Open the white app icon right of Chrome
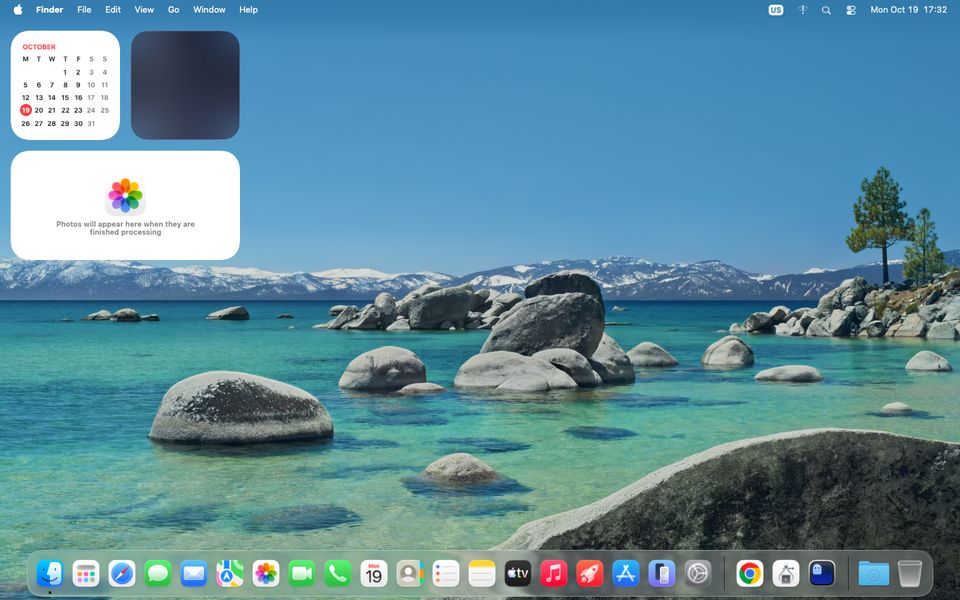This screenshot has width=960, height=600. pos(786,574)
